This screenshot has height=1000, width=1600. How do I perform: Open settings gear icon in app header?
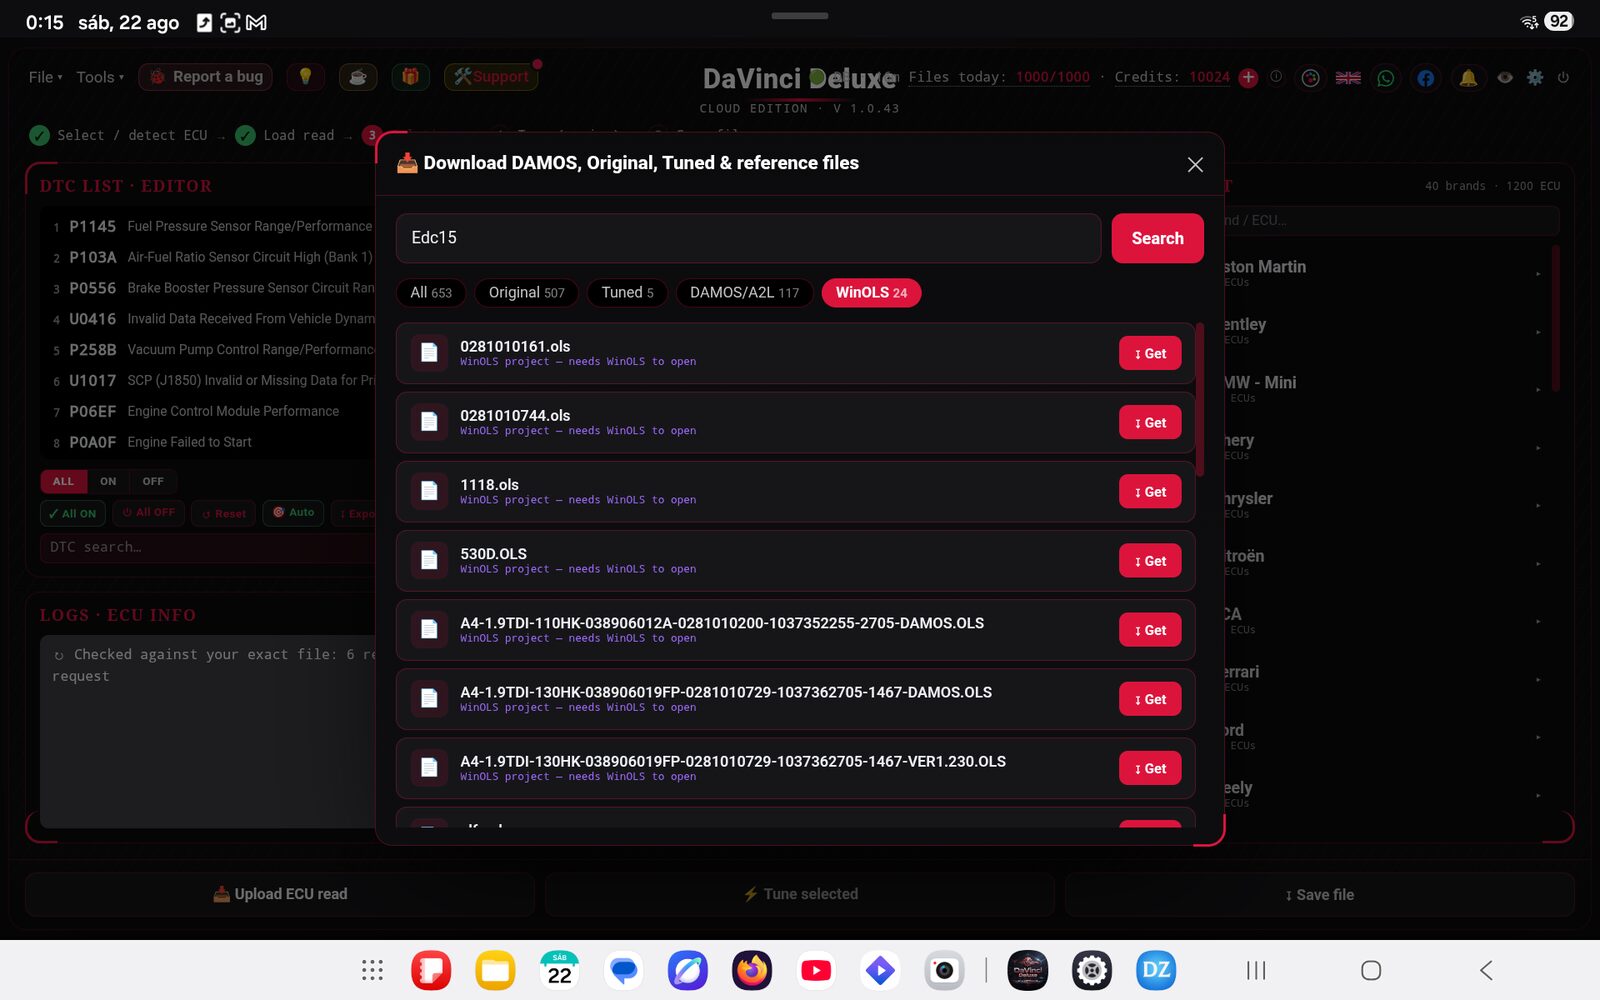(x=1535, y=77)
